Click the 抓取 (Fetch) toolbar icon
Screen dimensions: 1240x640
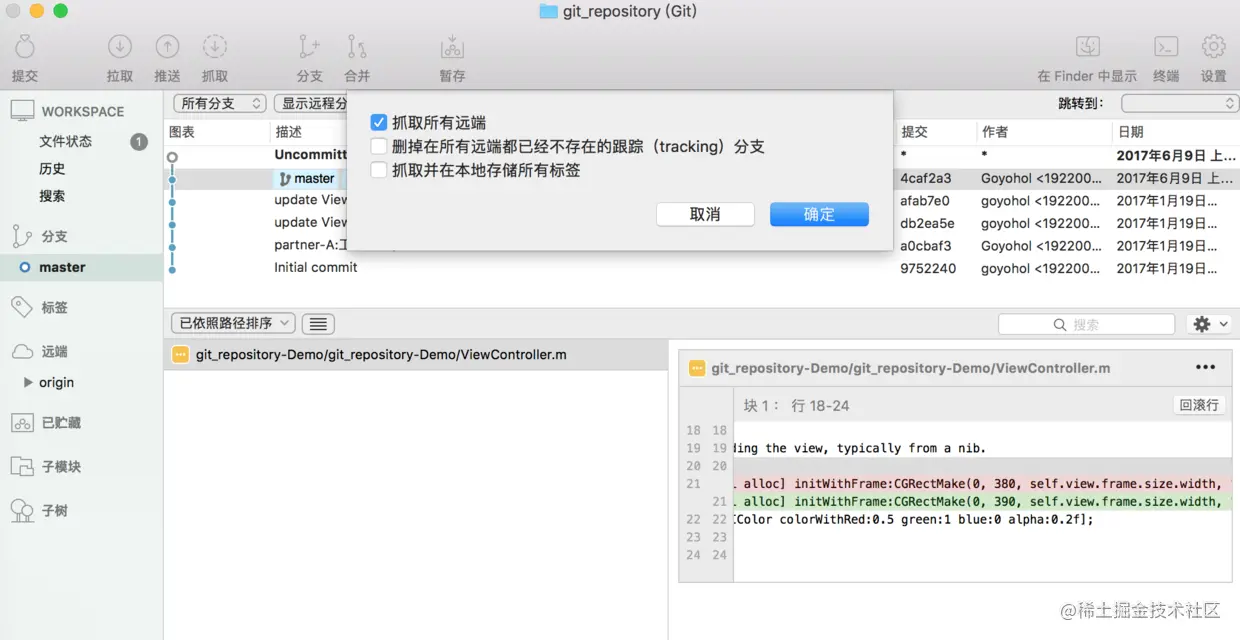215,47
